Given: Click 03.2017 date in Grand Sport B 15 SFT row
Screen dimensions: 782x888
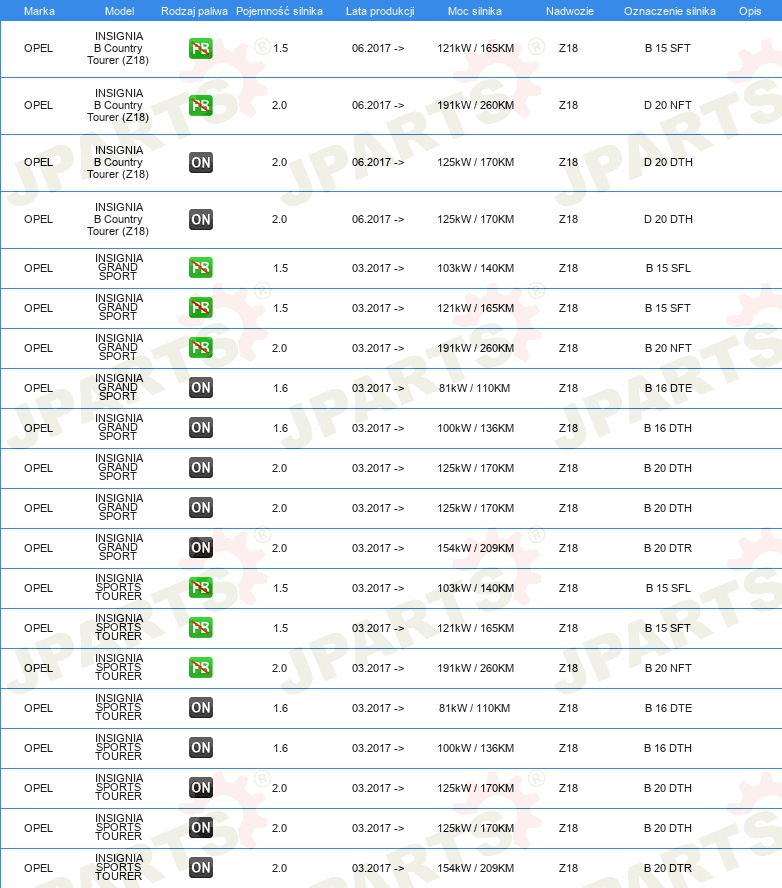Looking at the screenshot, I should 378,308.
